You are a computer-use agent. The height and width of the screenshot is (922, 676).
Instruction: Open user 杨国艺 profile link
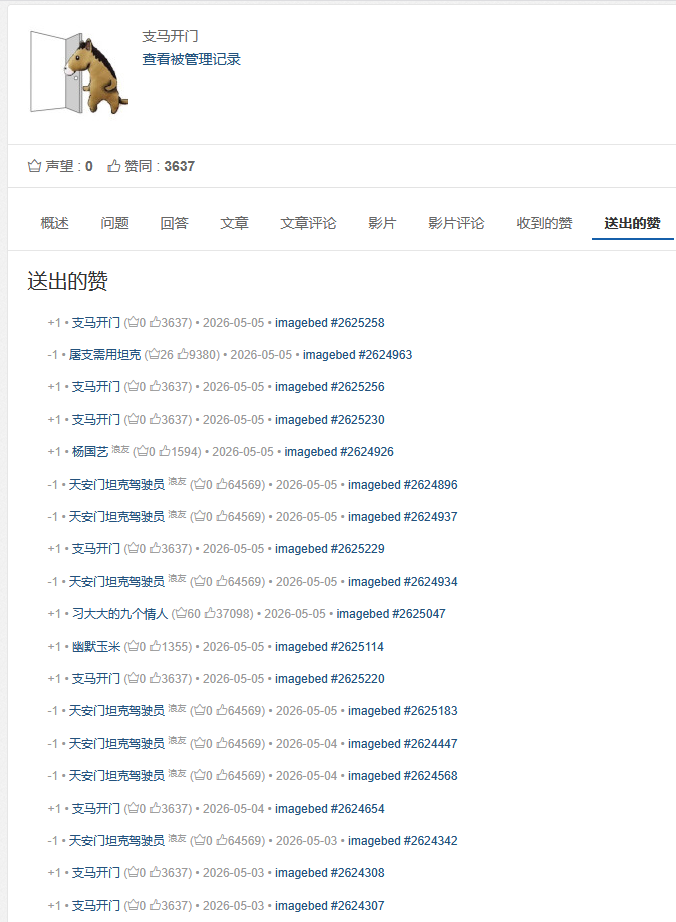pos(90,452)
